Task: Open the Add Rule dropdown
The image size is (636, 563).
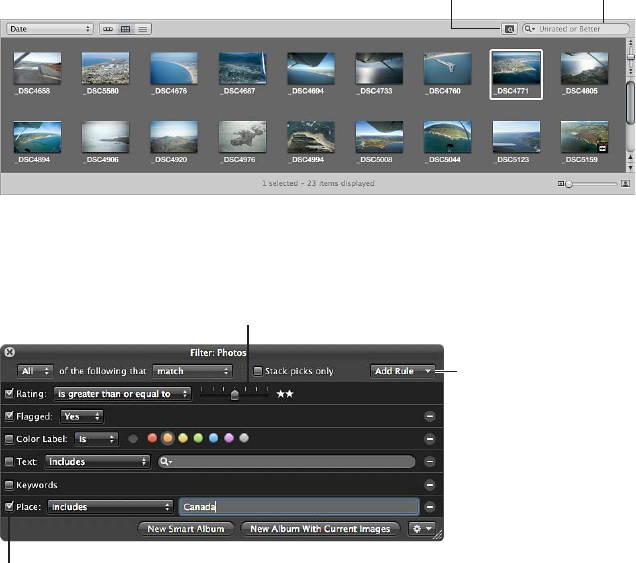Action: pyautogui.click(x=402, y=371)
